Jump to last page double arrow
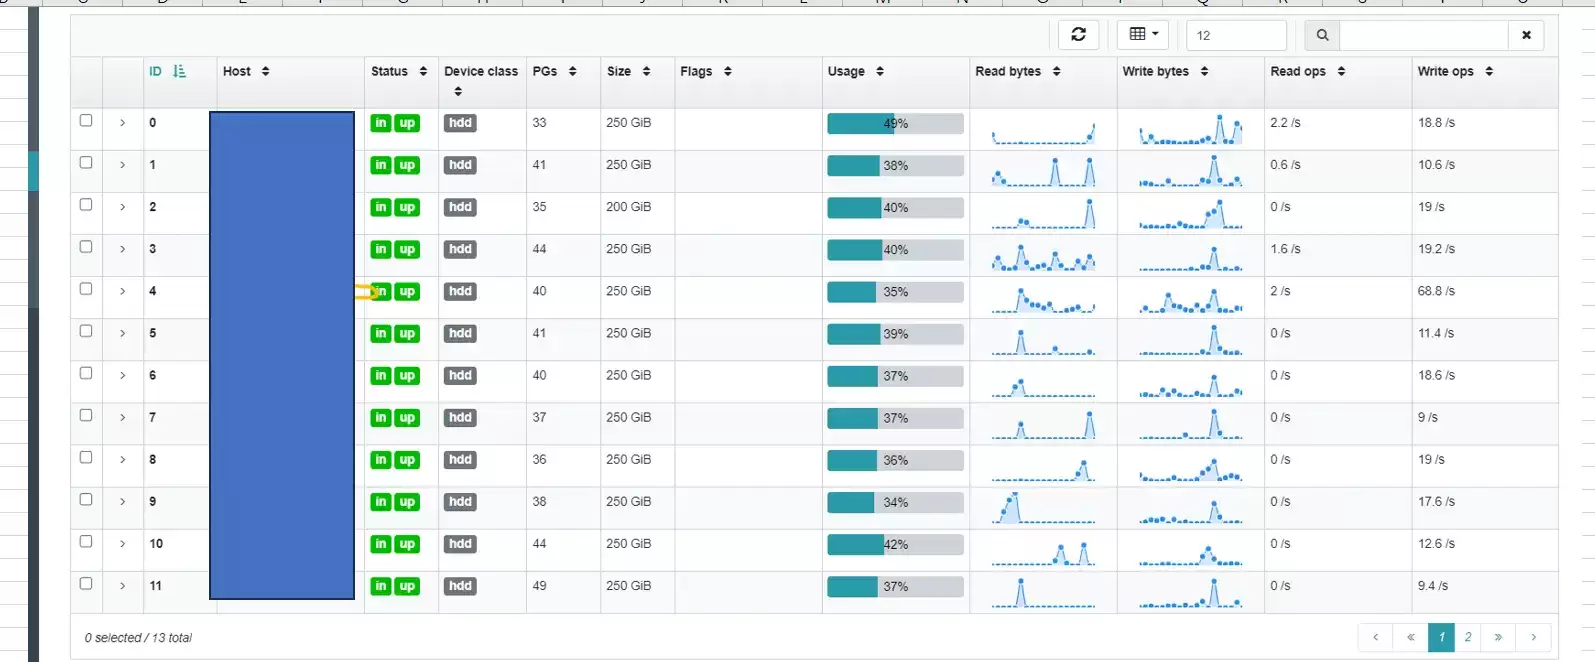This screenshot has height=662, width=1595. coord(1498,637)
